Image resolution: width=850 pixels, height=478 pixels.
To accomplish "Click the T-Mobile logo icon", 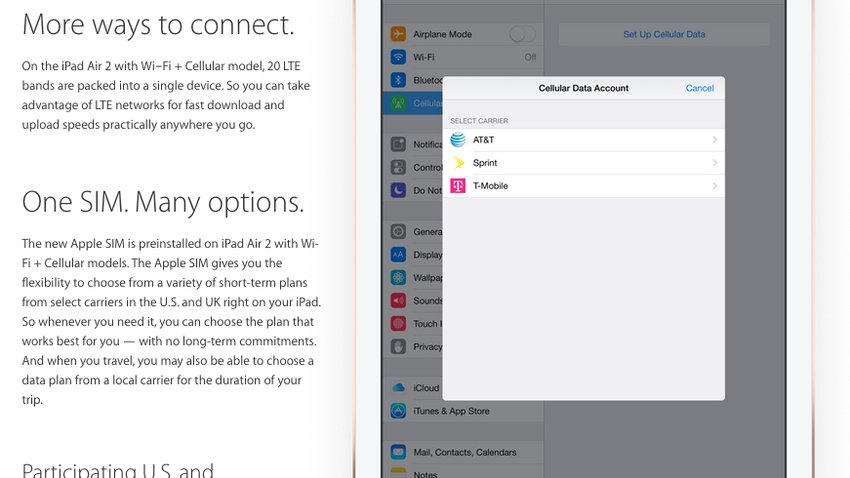I will pos(458,186).
